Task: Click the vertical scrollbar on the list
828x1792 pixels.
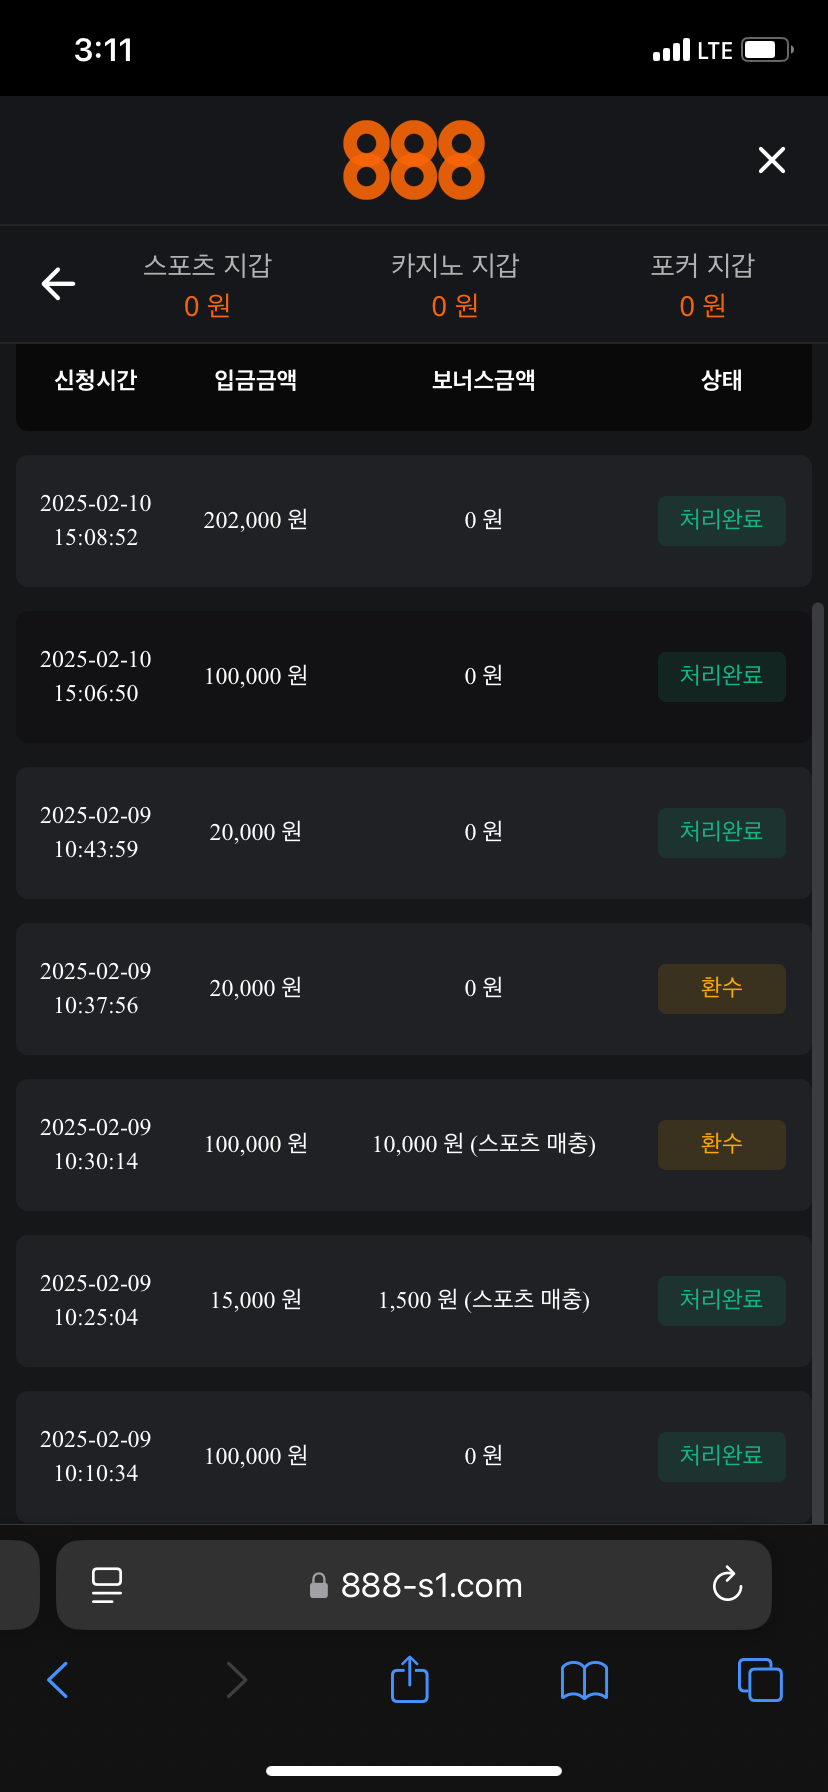Action: pos(818,1000)
